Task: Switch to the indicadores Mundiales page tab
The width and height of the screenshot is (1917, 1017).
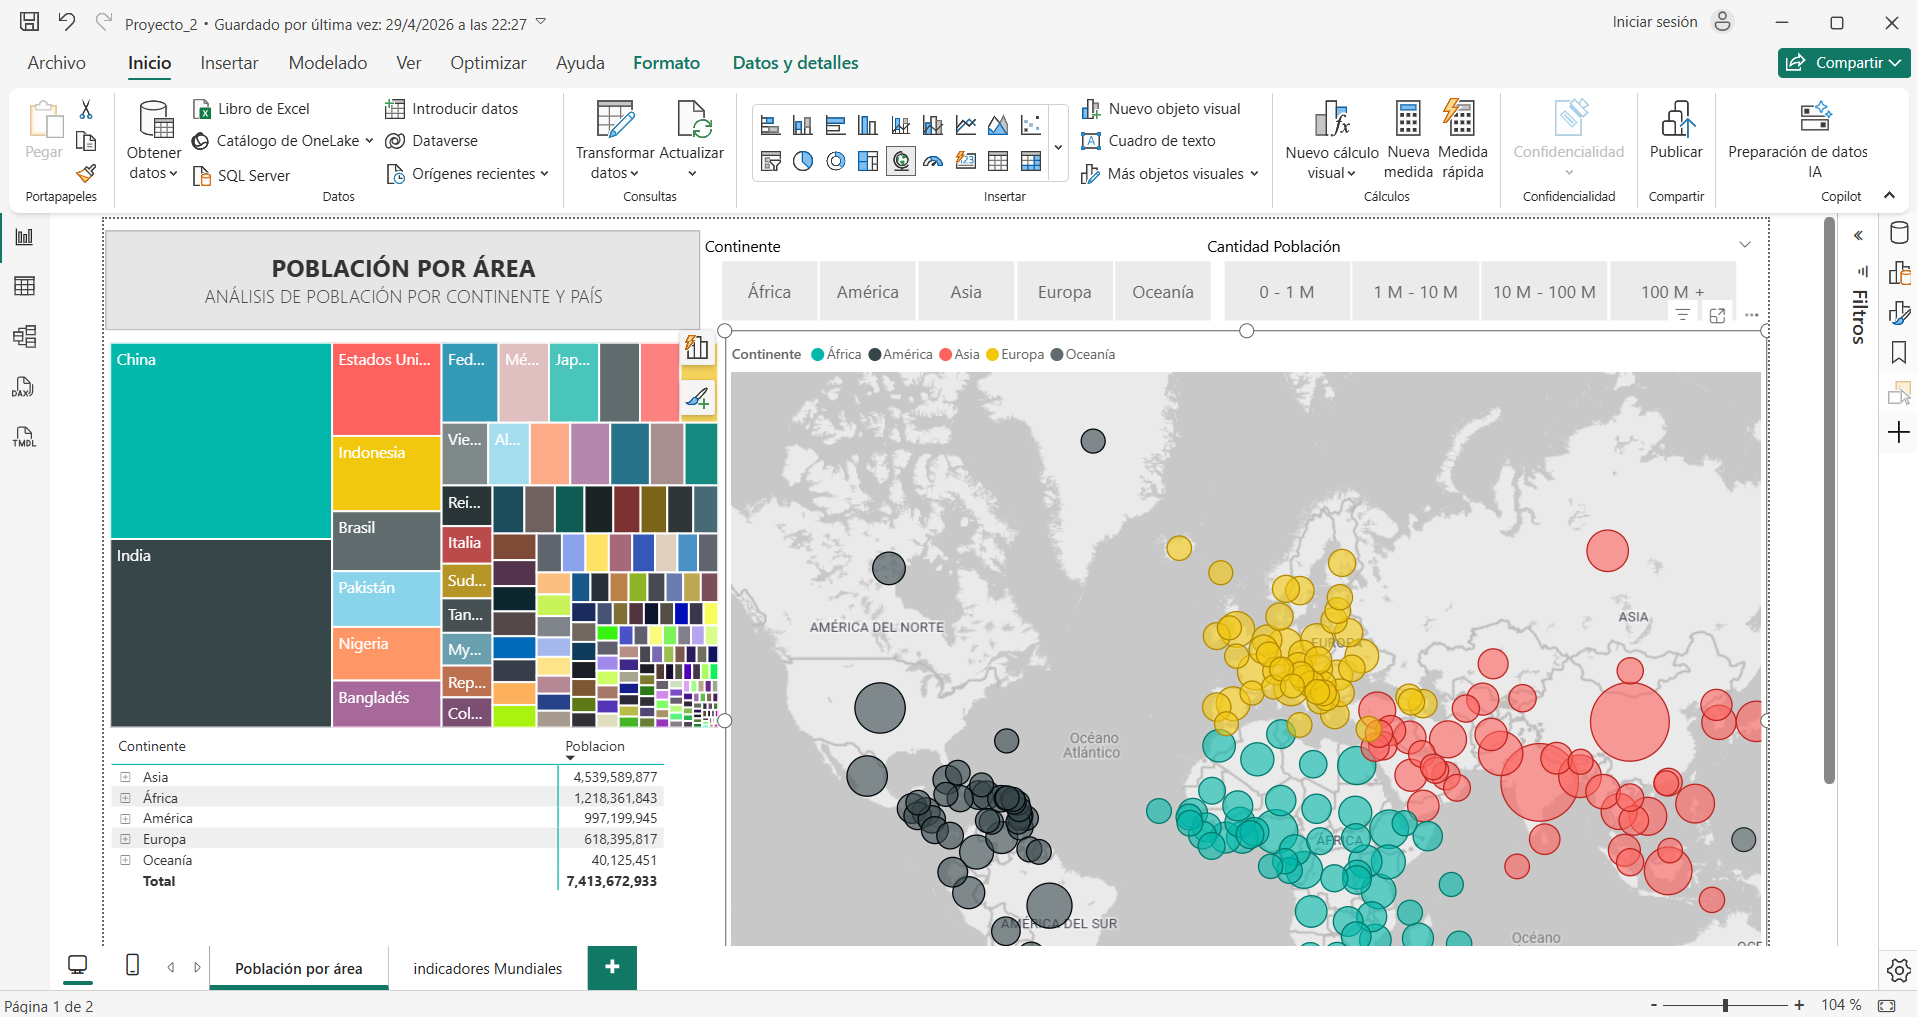Action: coord(488,968)
